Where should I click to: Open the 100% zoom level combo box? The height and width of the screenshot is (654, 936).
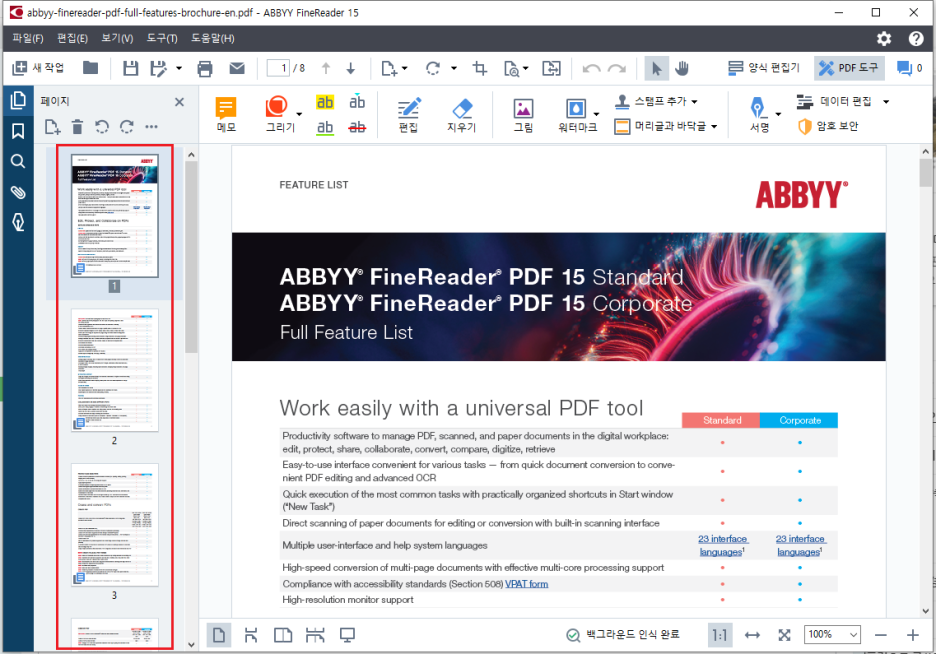(x=832, y=635)
